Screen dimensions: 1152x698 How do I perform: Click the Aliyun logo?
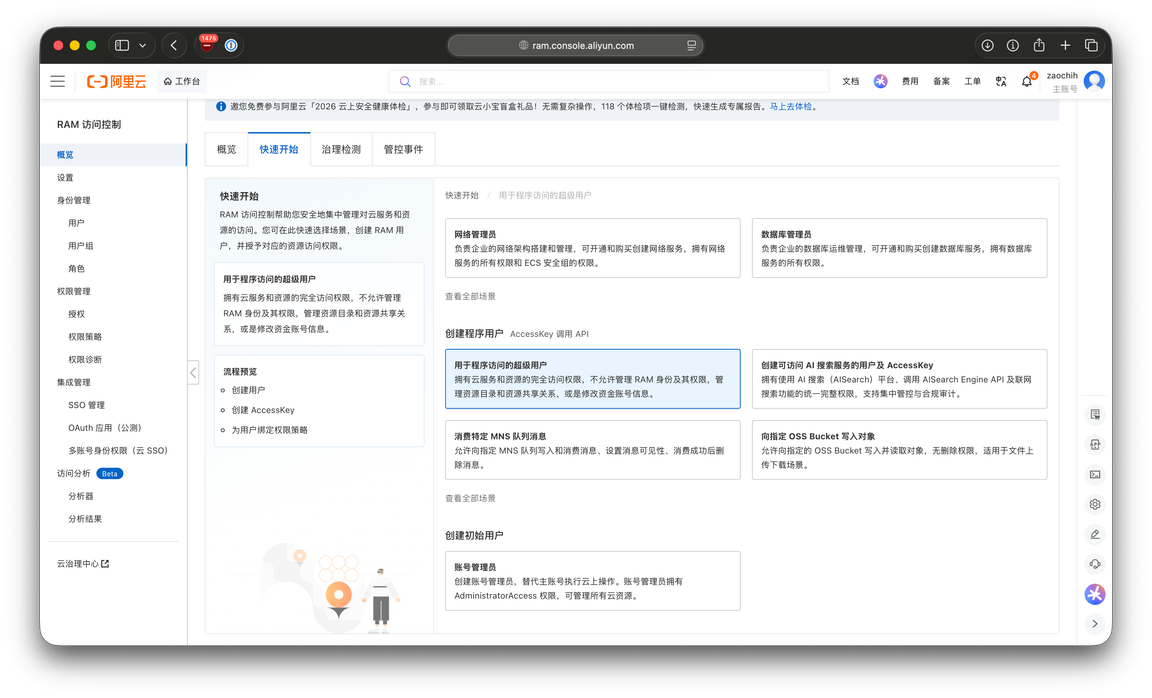point(116,82)
